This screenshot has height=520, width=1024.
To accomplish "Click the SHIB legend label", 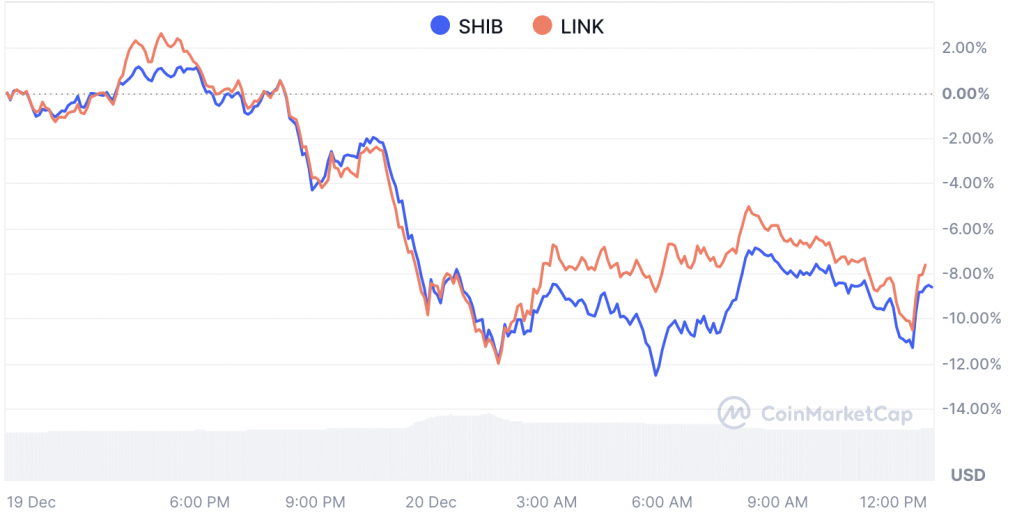I will pyautogui.click(x=481, y=27).
